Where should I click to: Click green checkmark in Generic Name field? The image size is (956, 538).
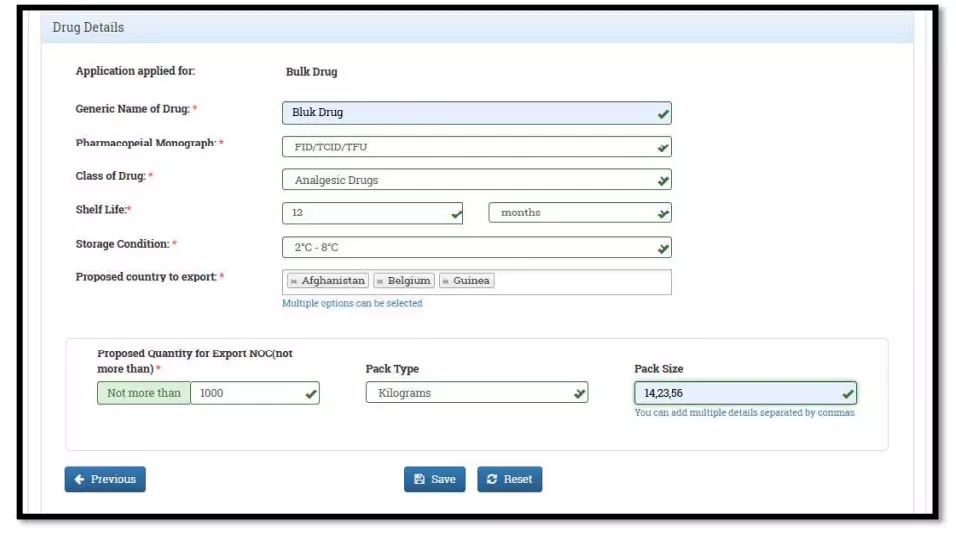pyautogui.click(x=662, y=114)
